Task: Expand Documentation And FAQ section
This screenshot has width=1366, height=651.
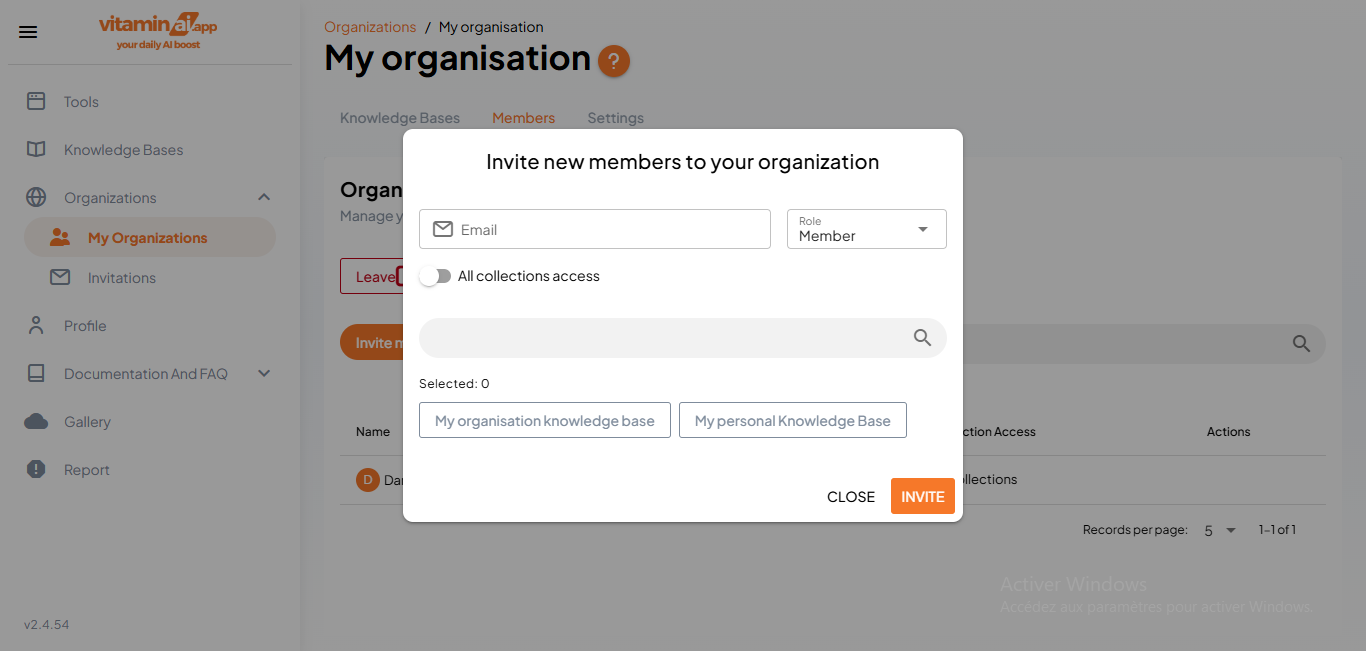Action: pos(263,373)
